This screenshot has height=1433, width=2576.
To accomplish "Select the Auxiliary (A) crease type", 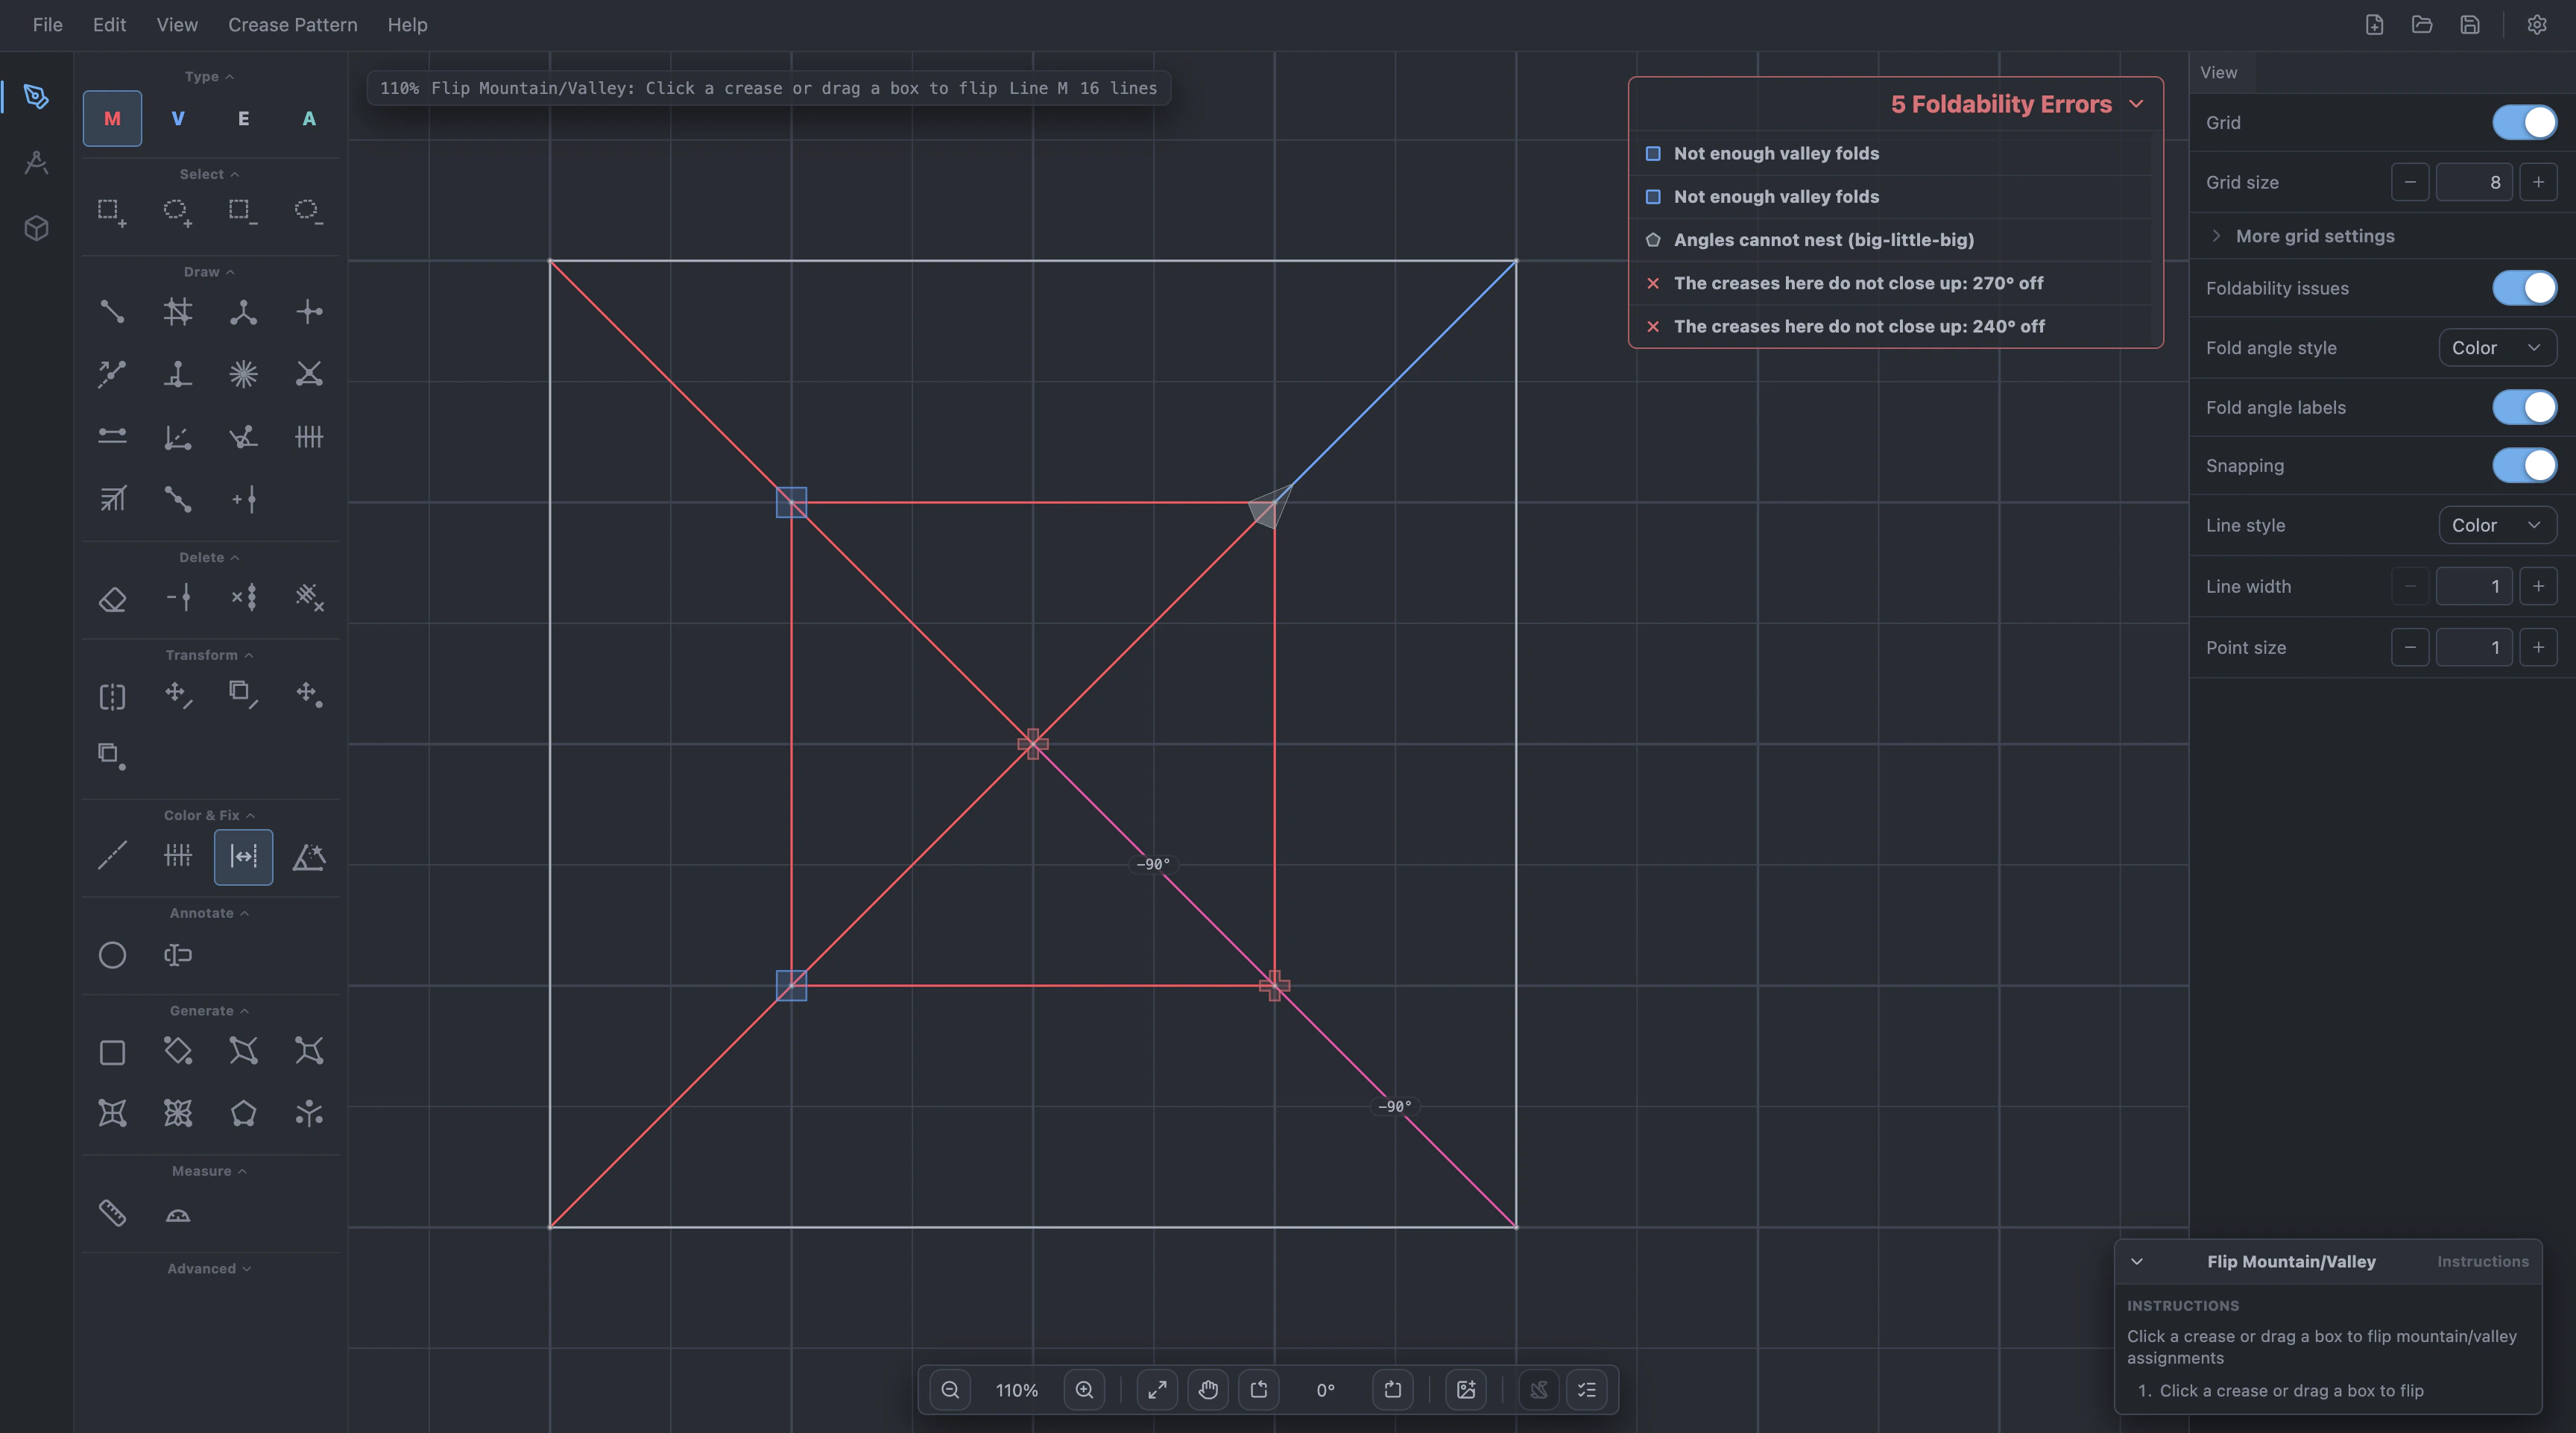I will point(309,118).
